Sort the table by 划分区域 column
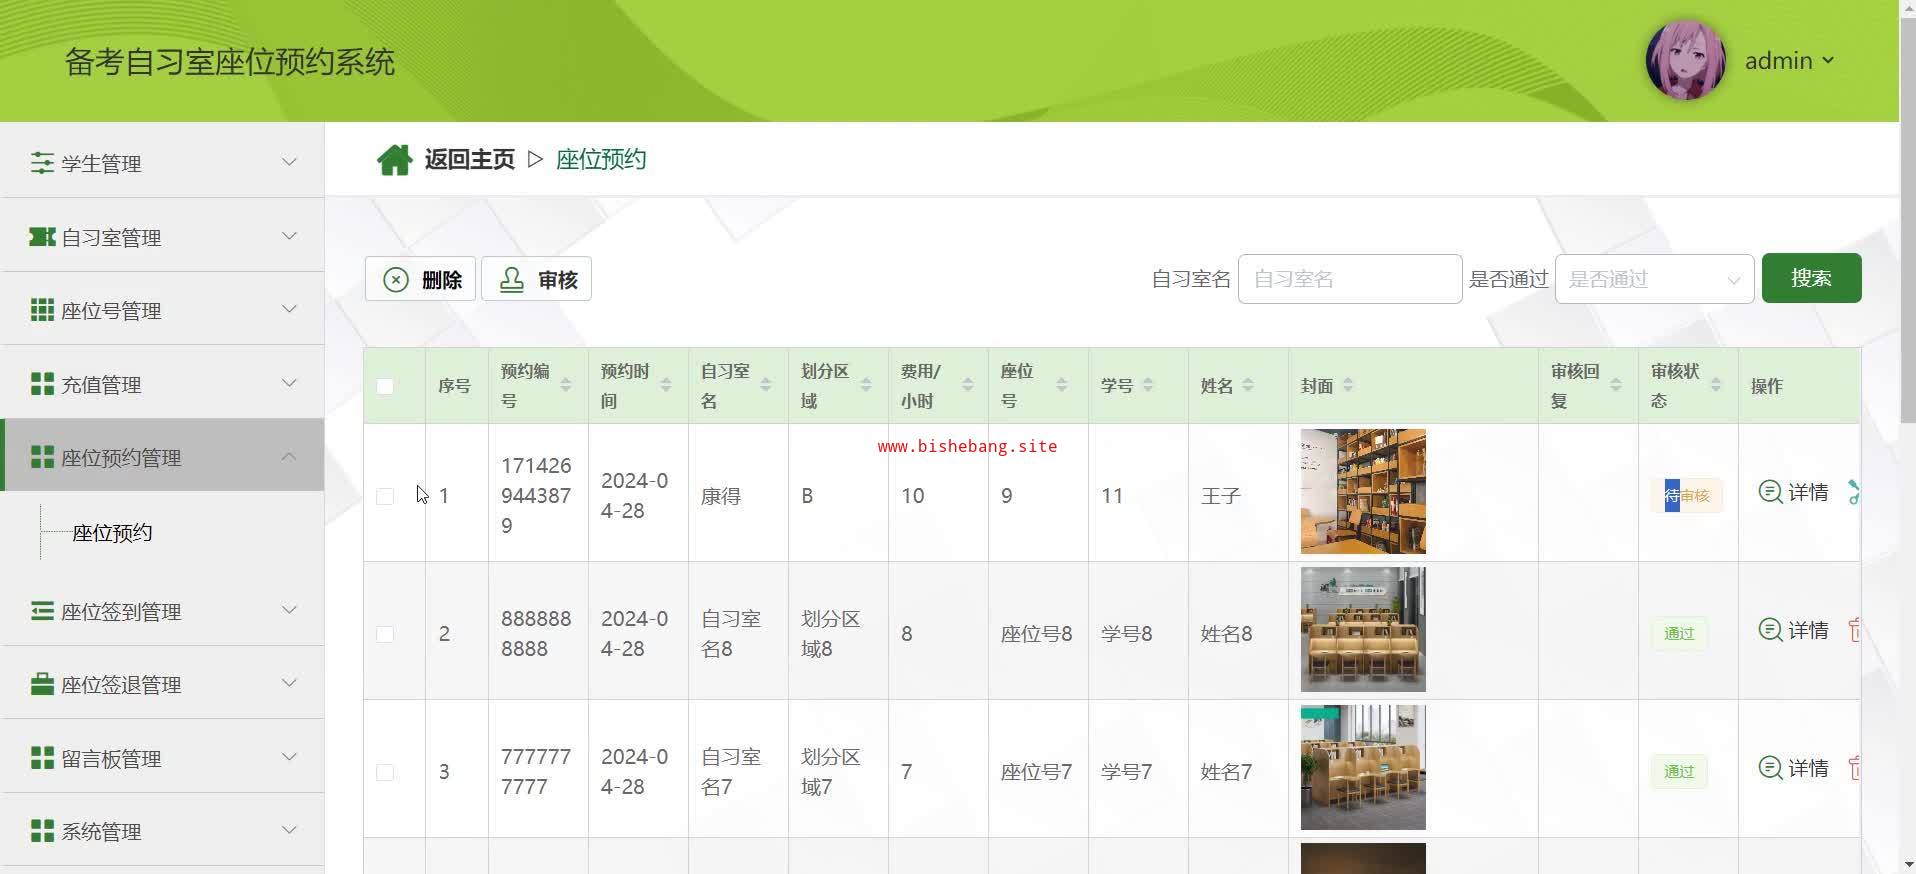Viewport: 1916px width, 874px height. [x=866, y=386]
